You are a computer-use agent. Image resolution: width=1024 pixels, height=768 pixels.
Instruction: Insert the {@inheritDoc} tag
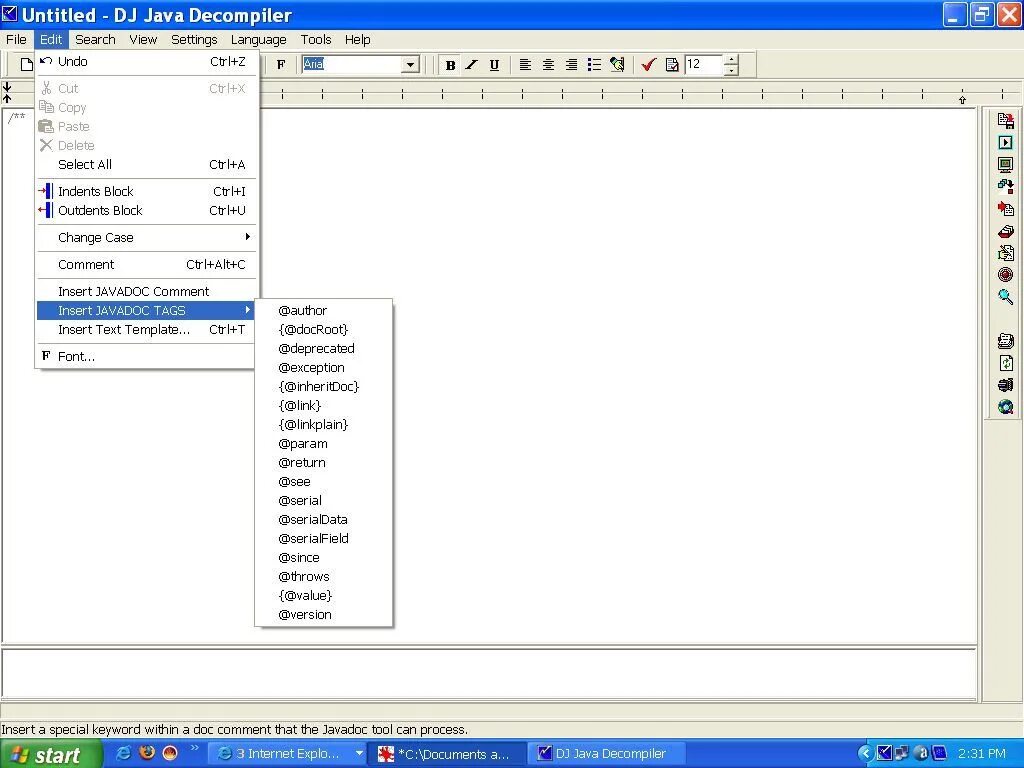point(323,386)
